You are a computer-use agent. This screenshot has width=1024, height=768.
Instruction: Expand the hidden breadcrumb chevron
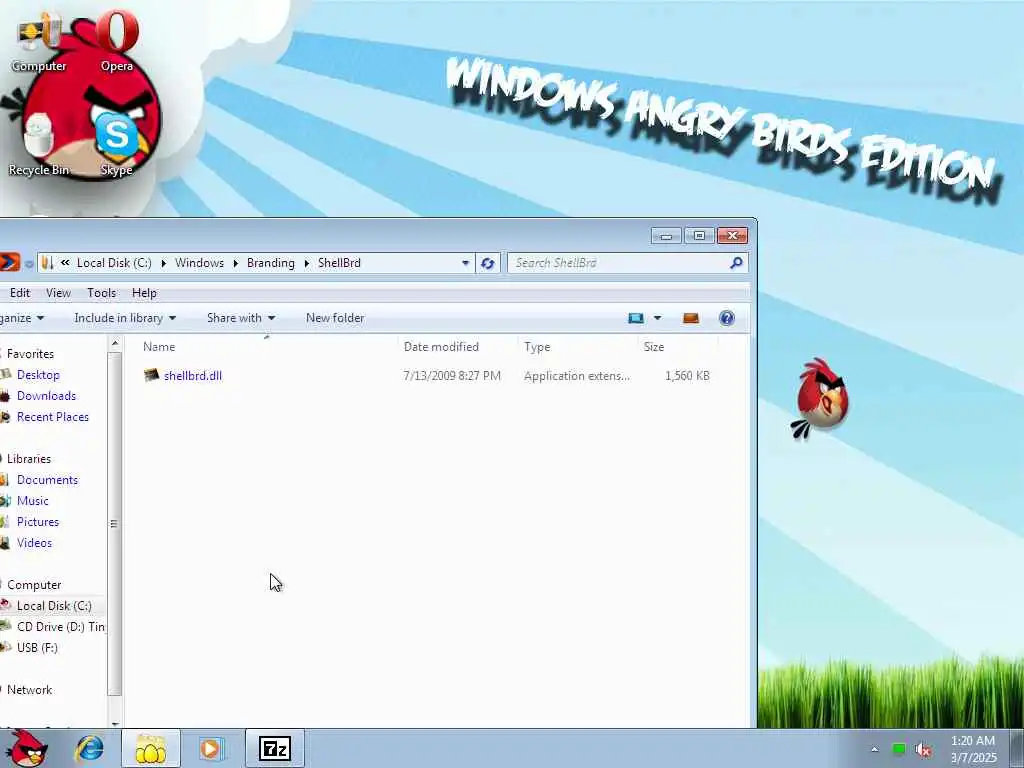pyautogui.click(x=65, y=263)
